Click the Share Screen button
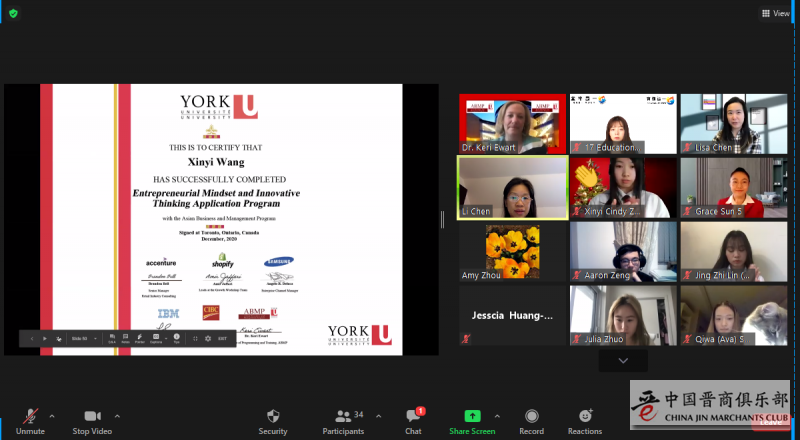This screenshot has height=440, width=800. 472,419
